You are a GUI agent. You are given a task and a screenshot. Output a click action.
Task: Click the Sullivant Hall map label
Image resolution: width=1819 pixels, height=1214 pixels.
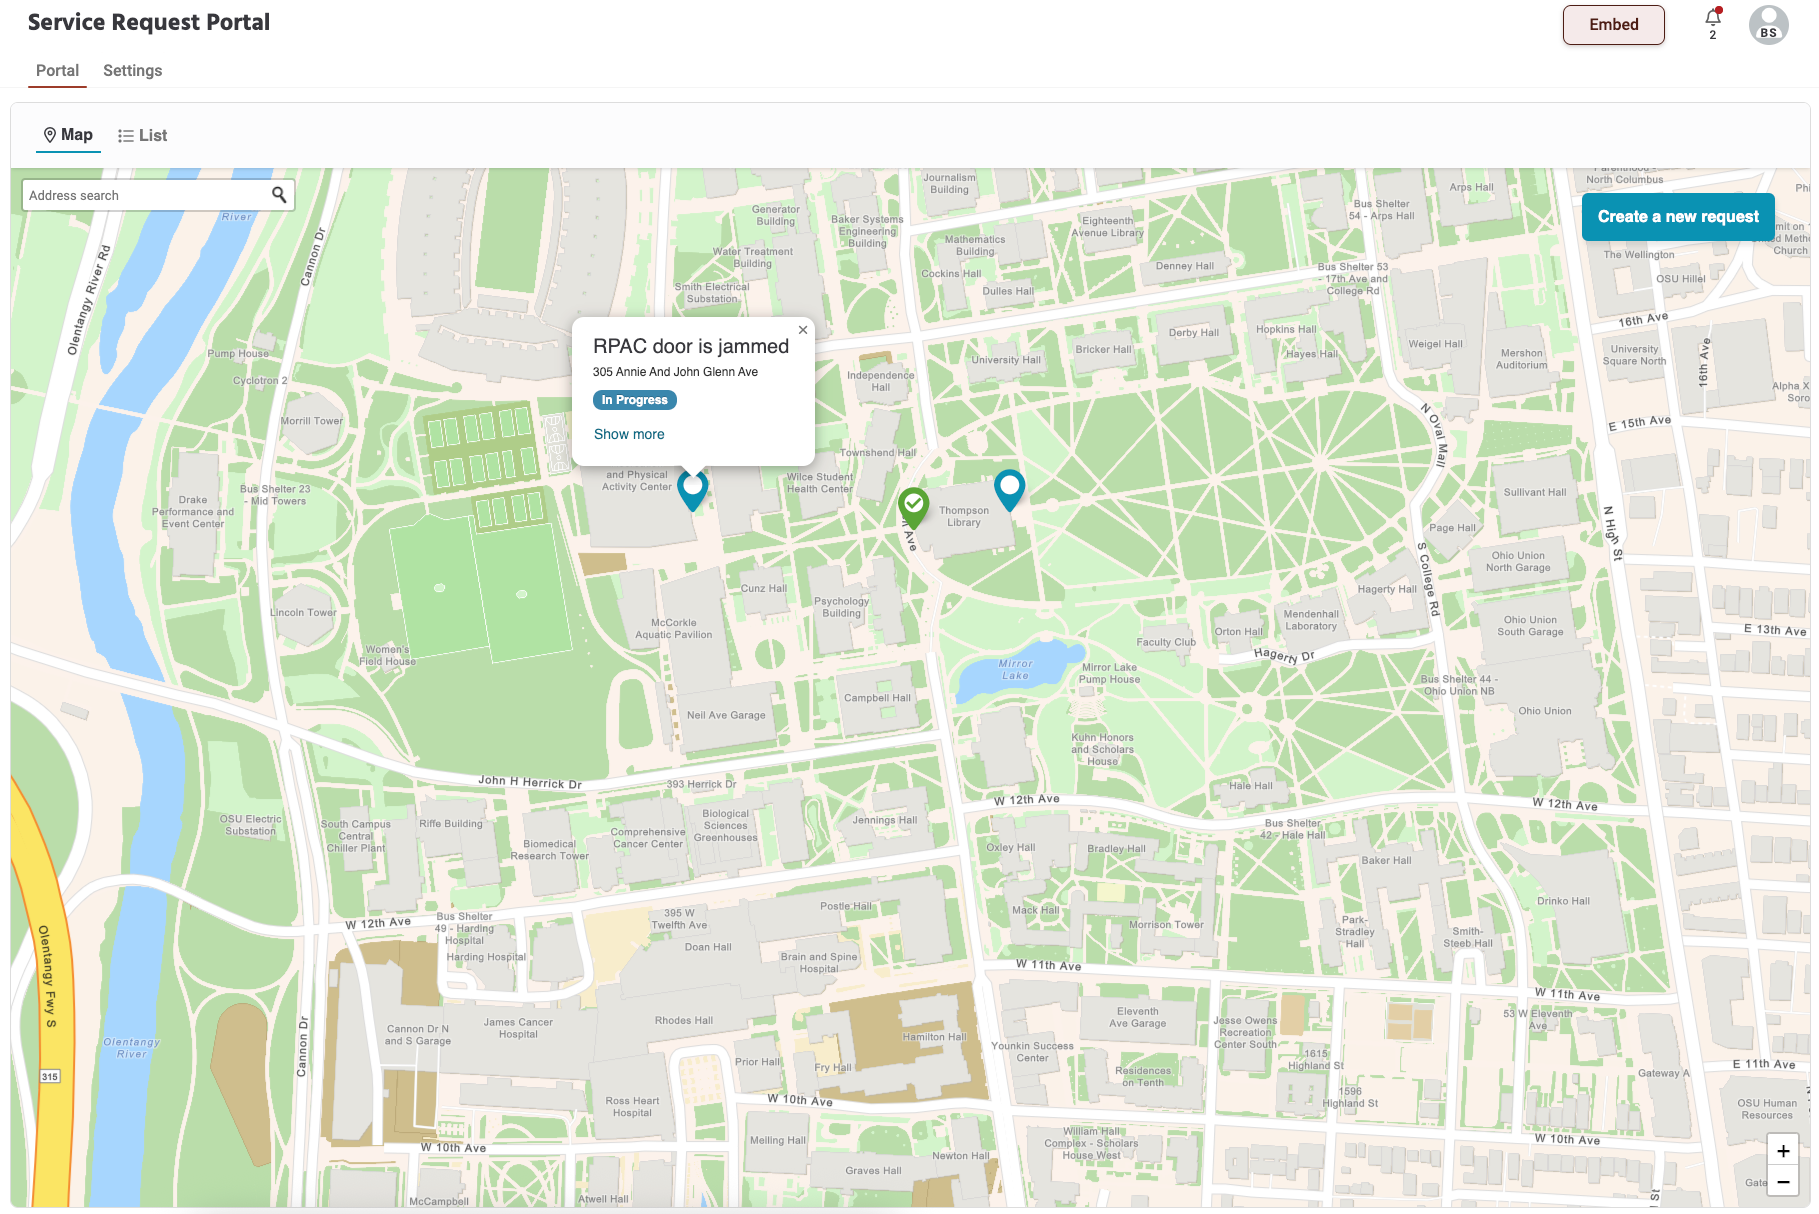1535,492
